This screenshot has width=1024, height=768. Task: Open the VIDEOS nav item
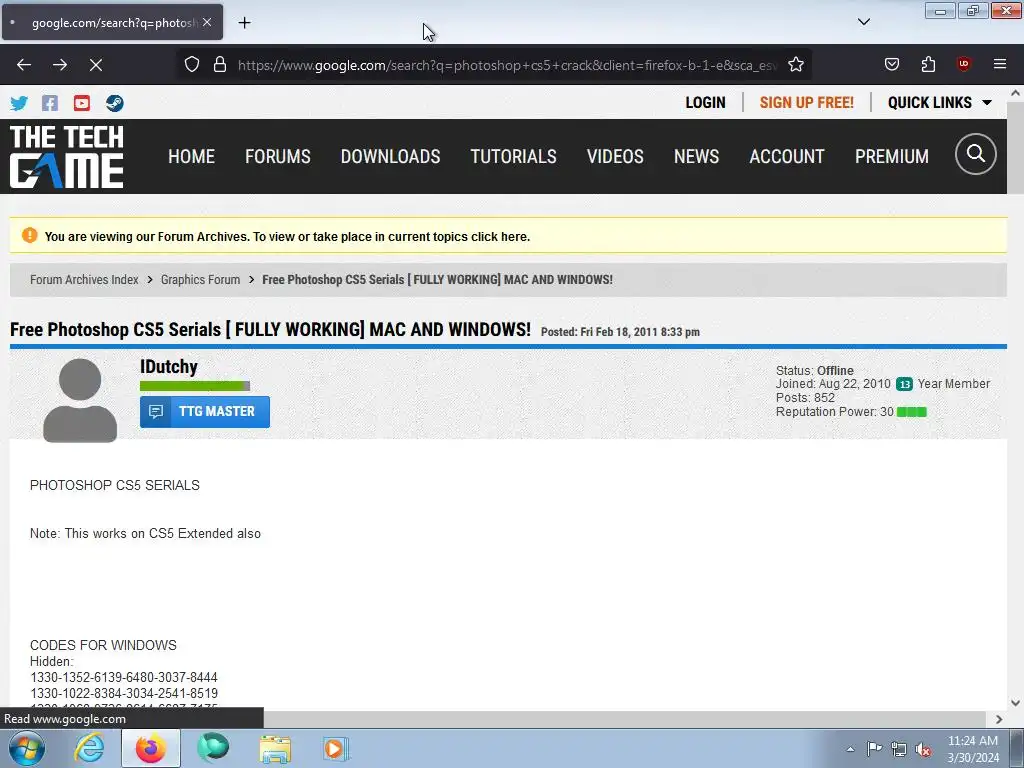pyautogui.click(x=615, y=157)
